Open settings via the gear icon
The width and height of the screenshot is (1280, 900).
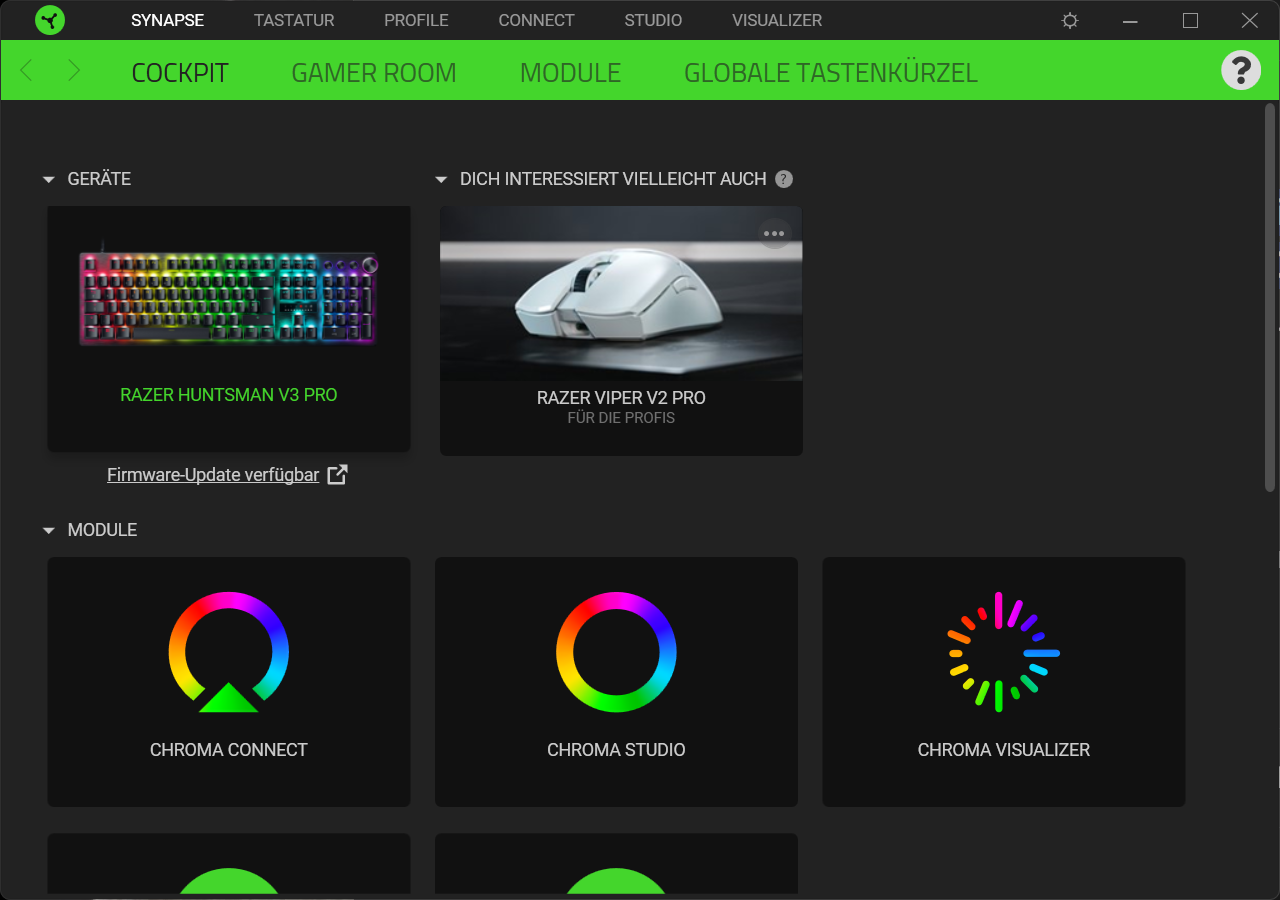1070,20
